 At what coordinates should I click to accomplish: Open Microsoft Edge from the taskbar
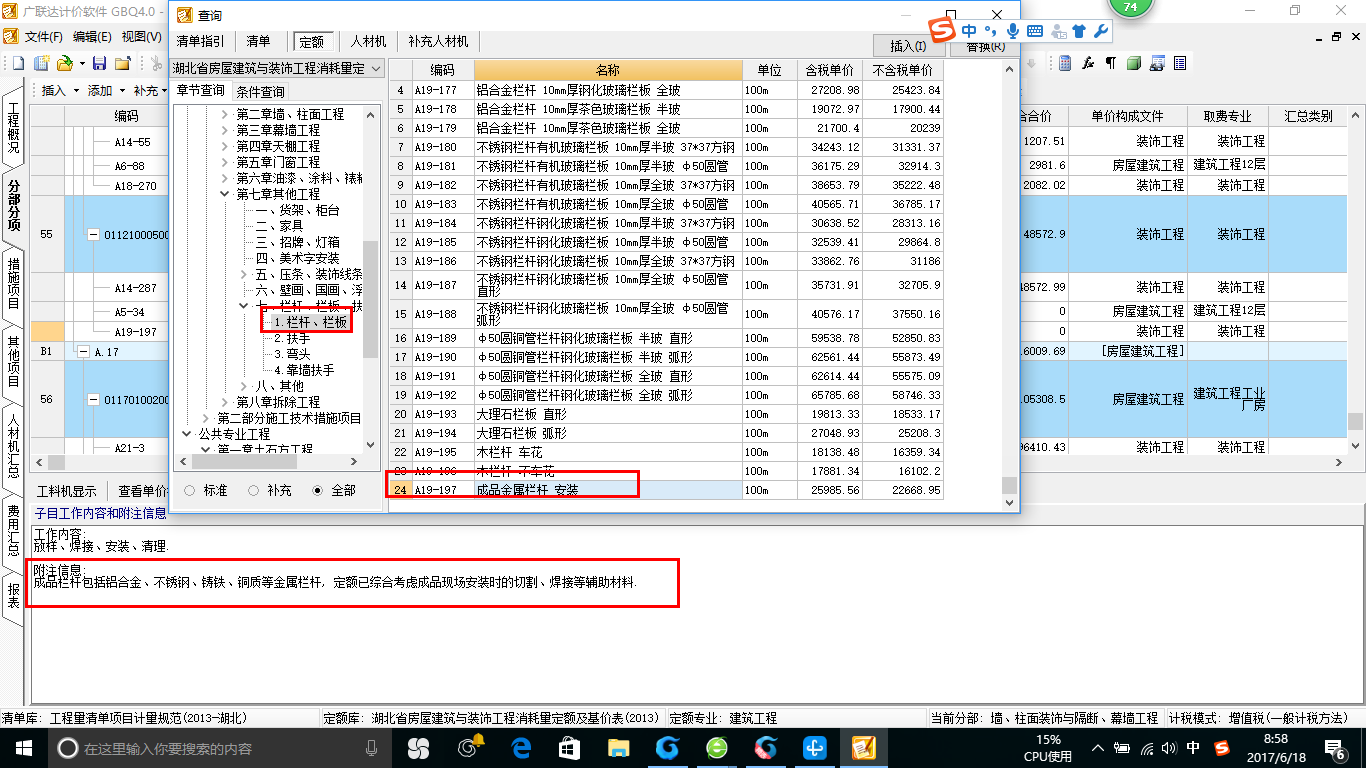click(519, 748)
